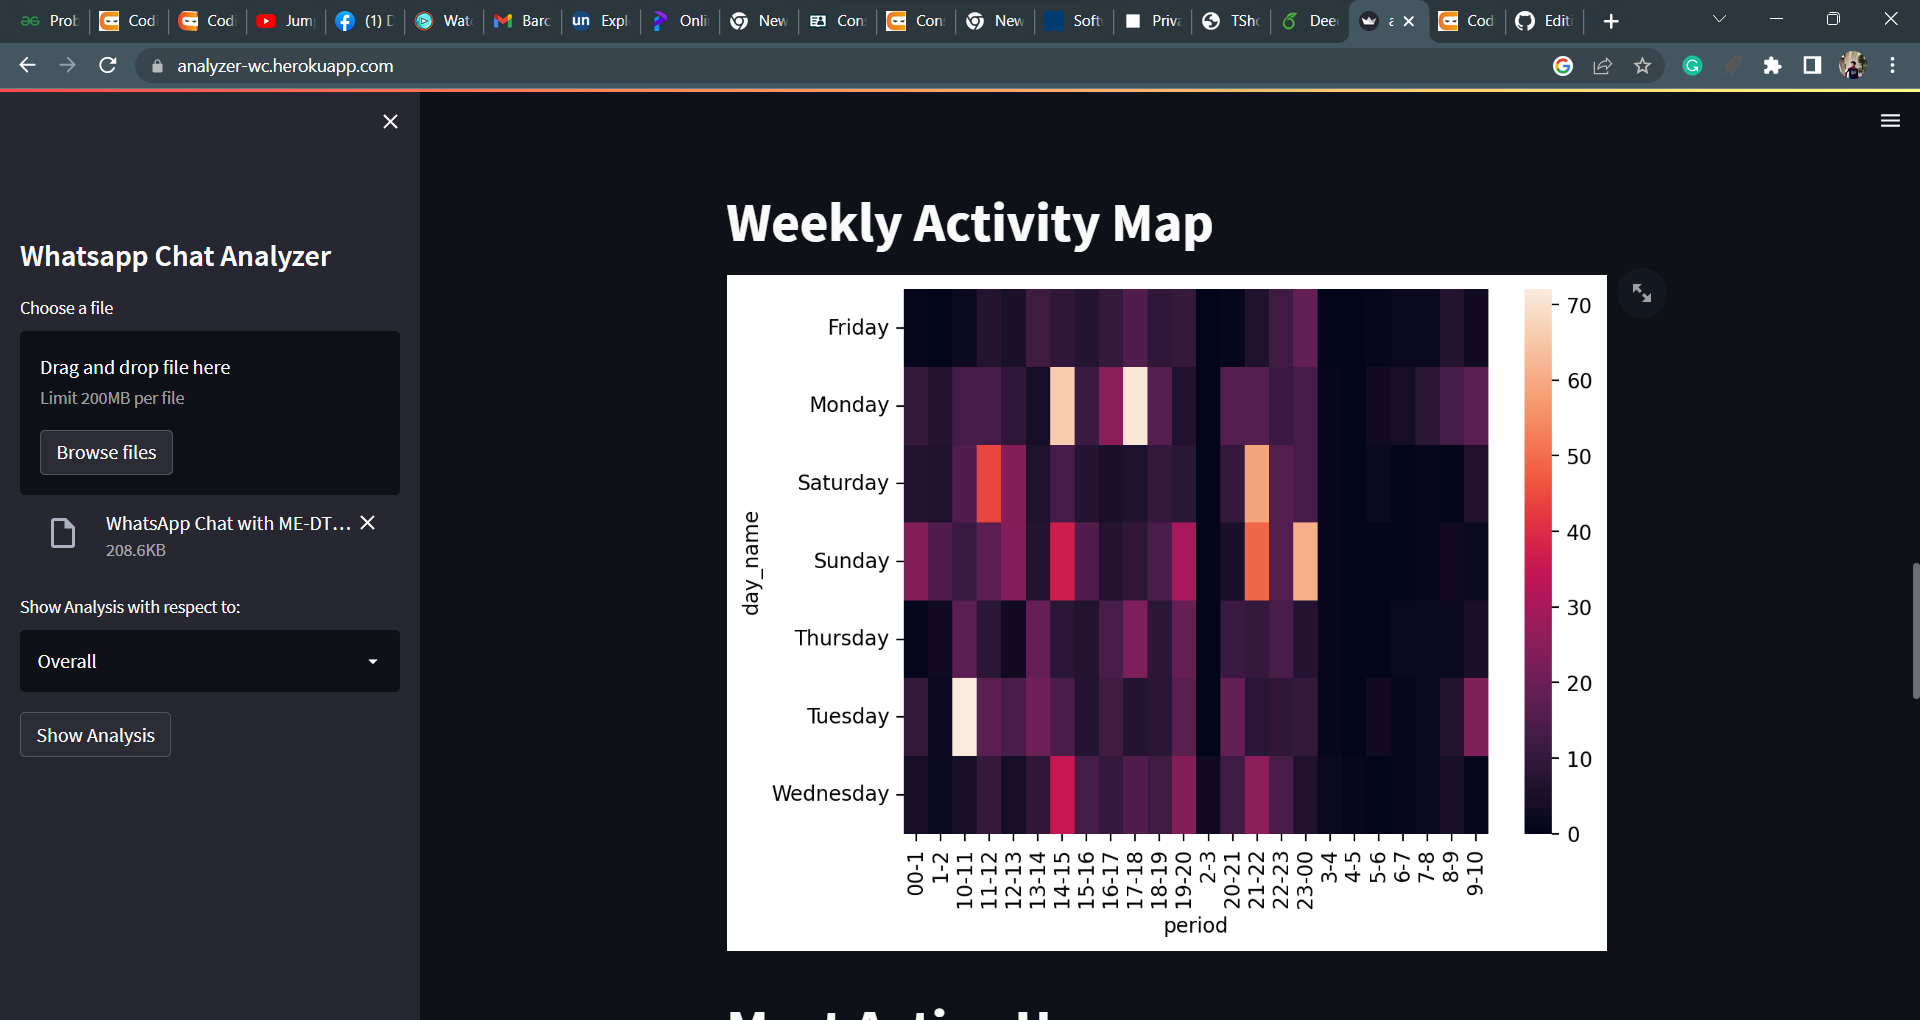Click the Browse files button
Image resolution: width=1920 pixels, height=1020 pixels.
(106, 452)
